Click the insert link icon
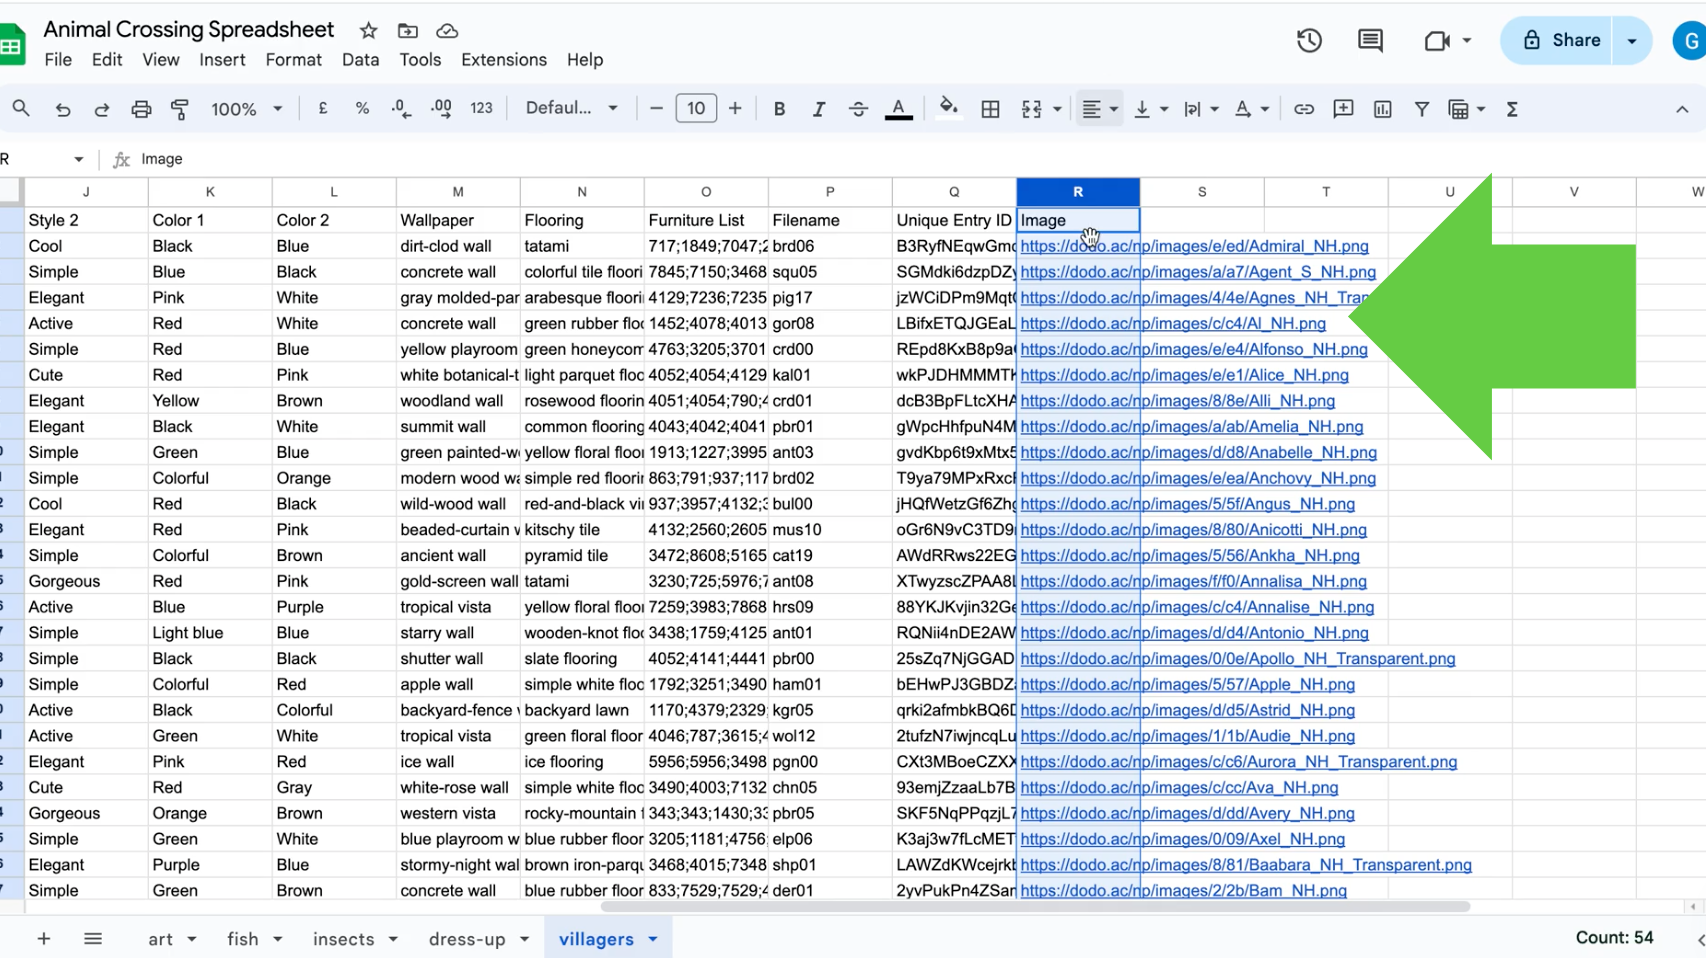1706x958 pixels. click(x=1303, y=109)
